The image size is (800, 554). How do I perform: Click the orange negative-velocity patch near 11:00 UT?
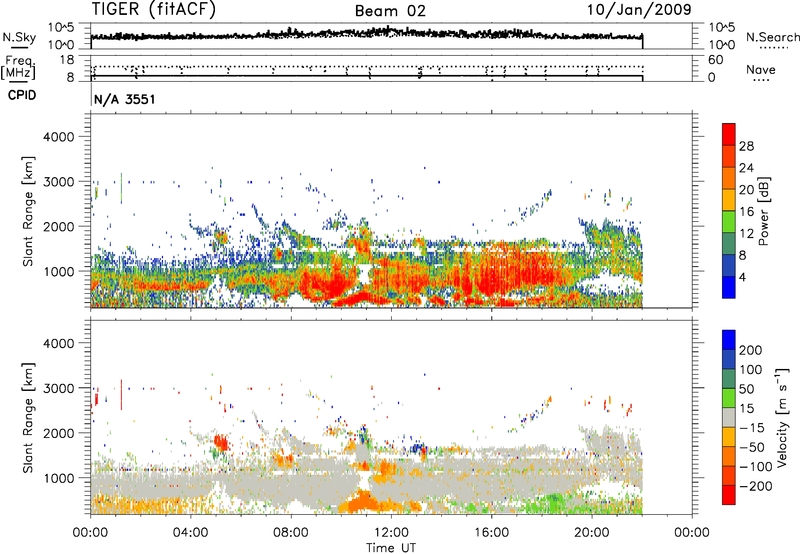click(363, 502)
